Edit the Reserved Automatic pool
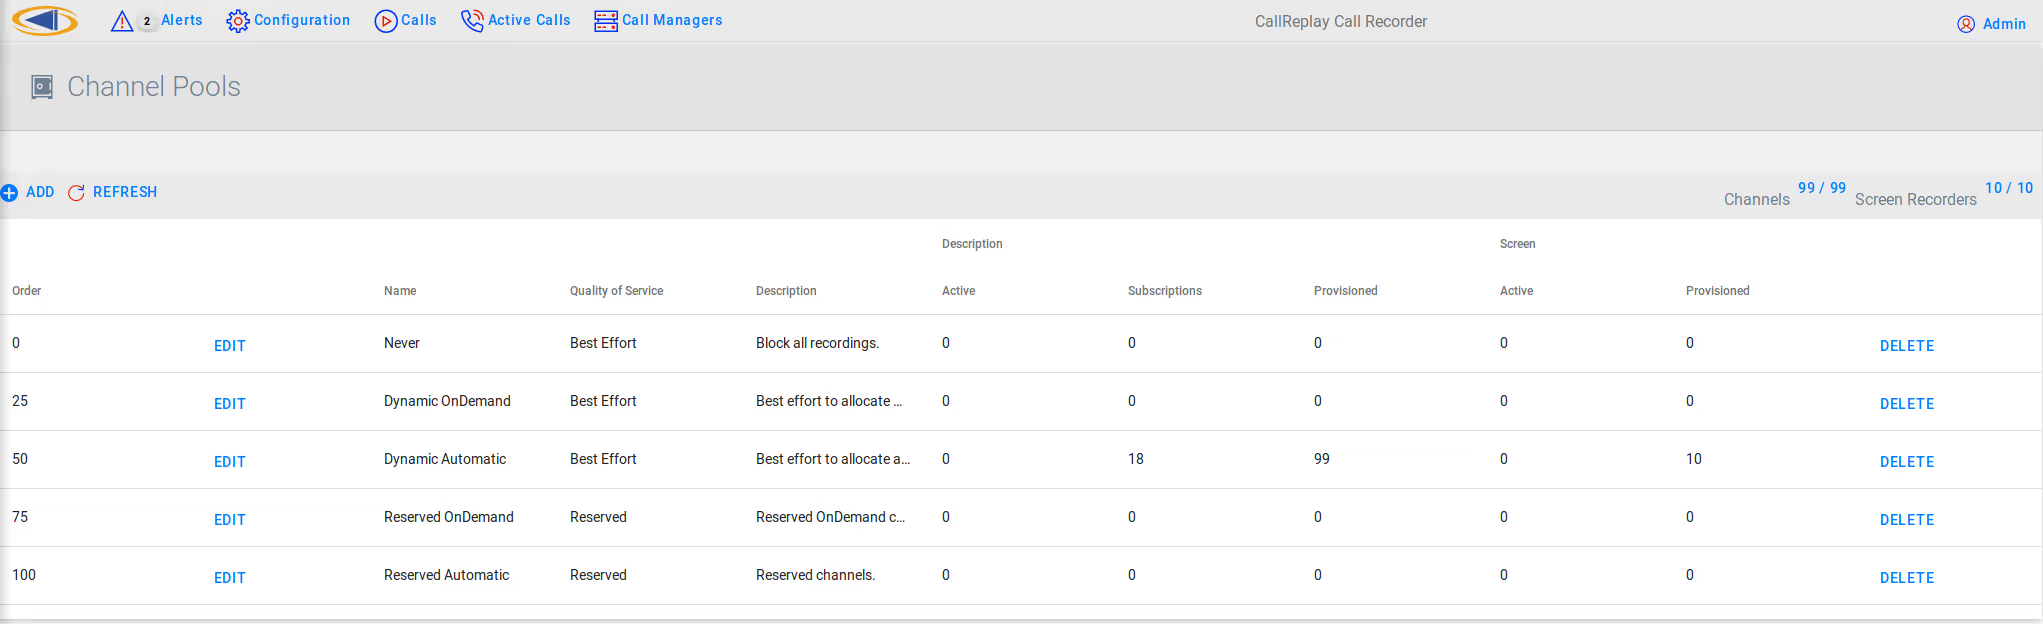The image size is (2043, 624). [x=230, y=578]
